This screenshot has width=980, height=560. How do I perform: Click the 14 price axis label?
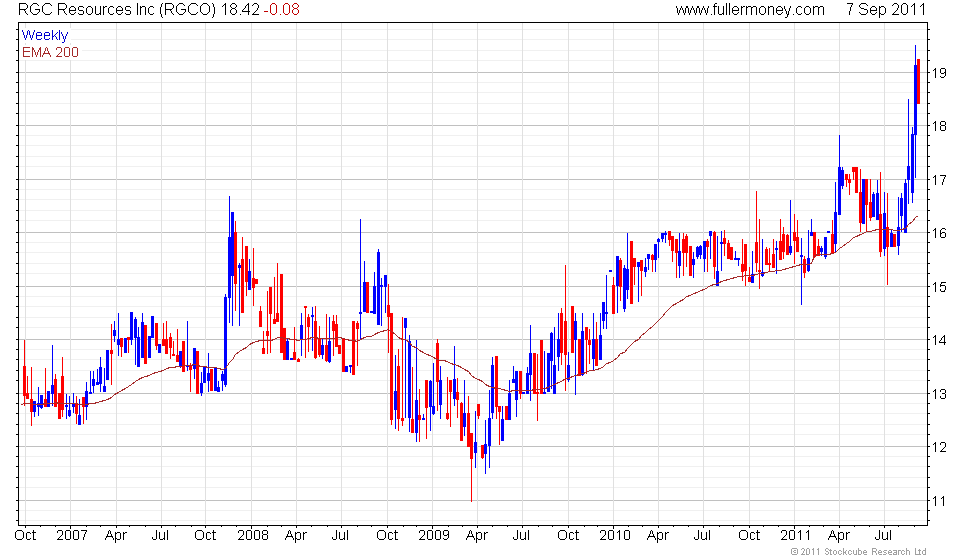(939, 341)
